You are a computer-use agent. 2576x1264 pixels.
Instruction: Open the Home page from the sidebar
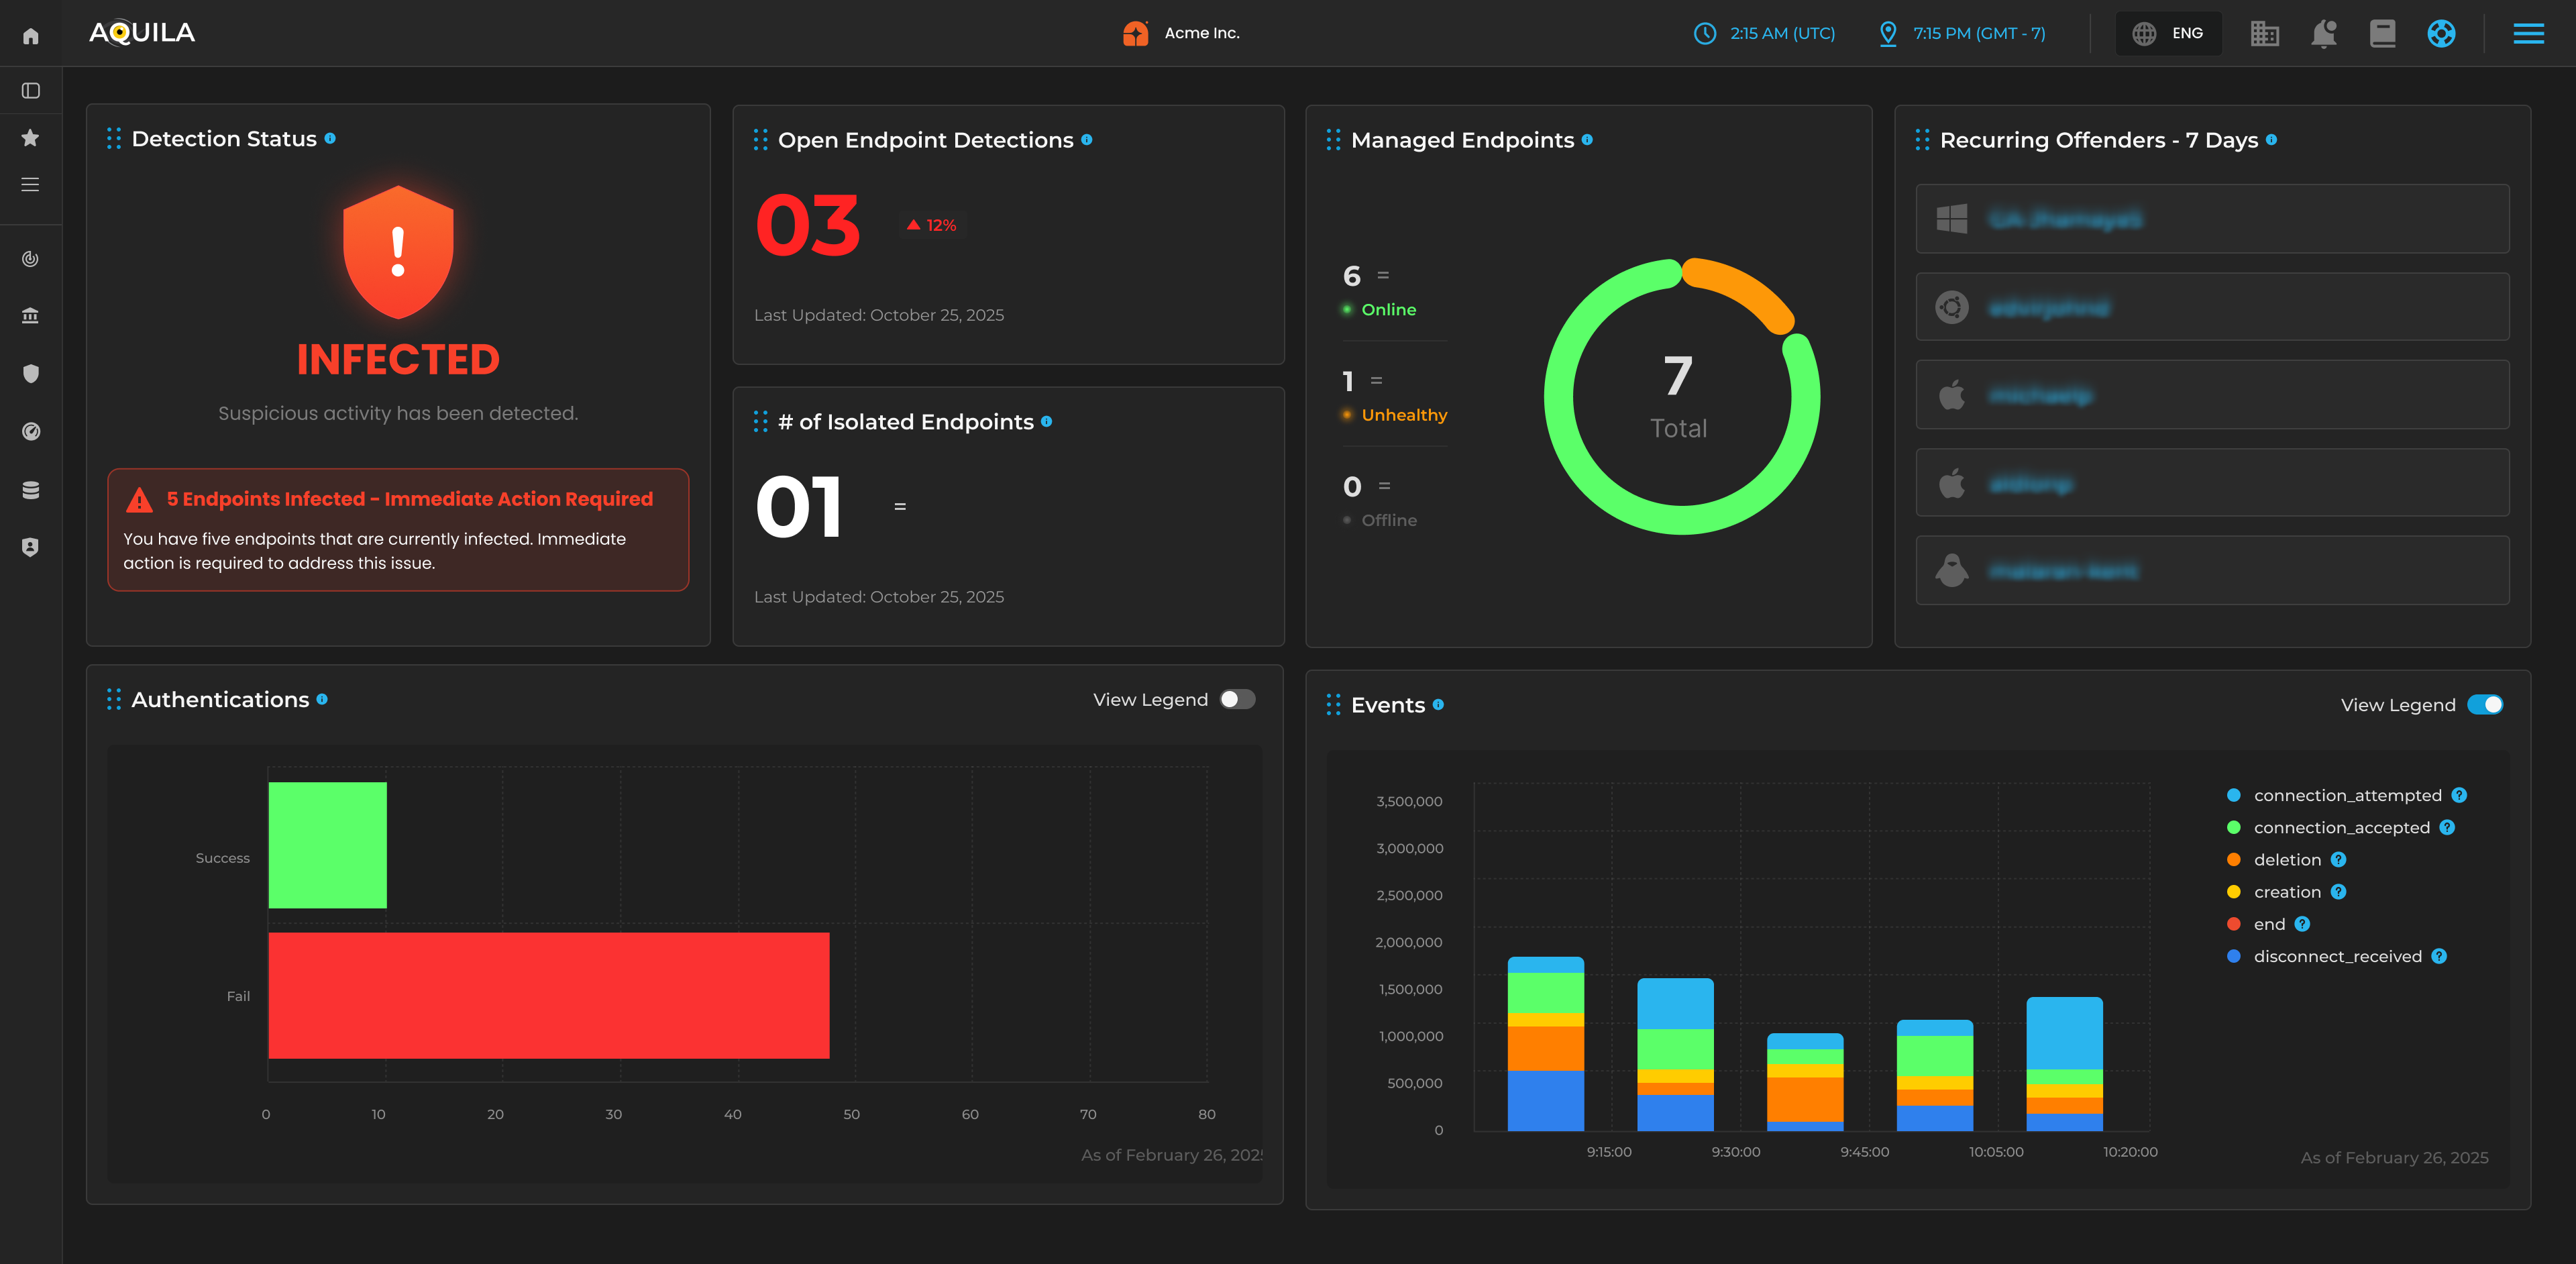30,34
